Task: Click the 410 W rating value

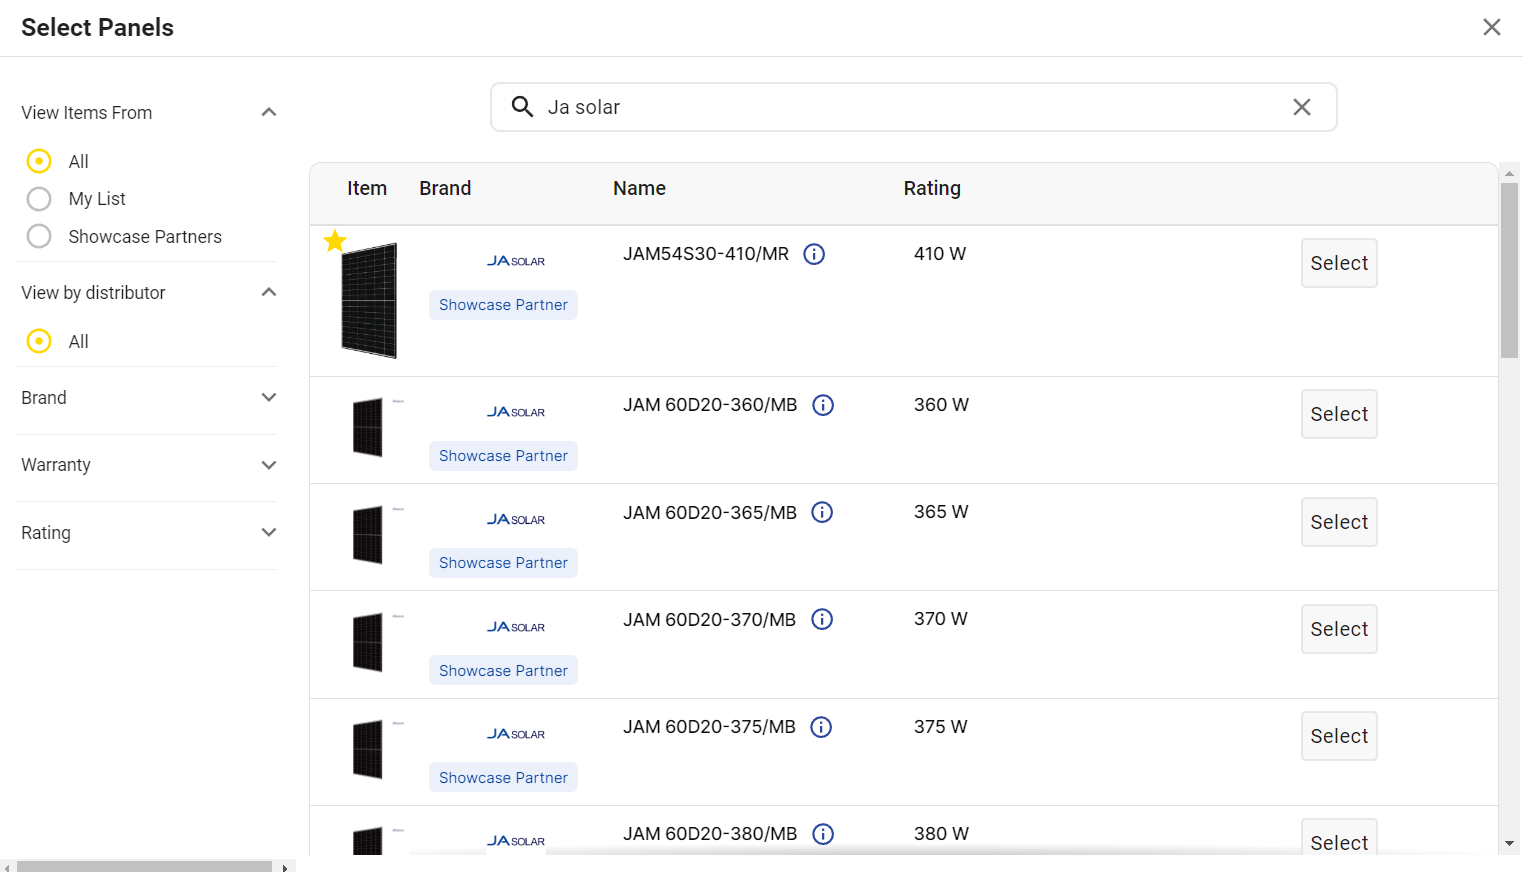Action: (940, 254)
